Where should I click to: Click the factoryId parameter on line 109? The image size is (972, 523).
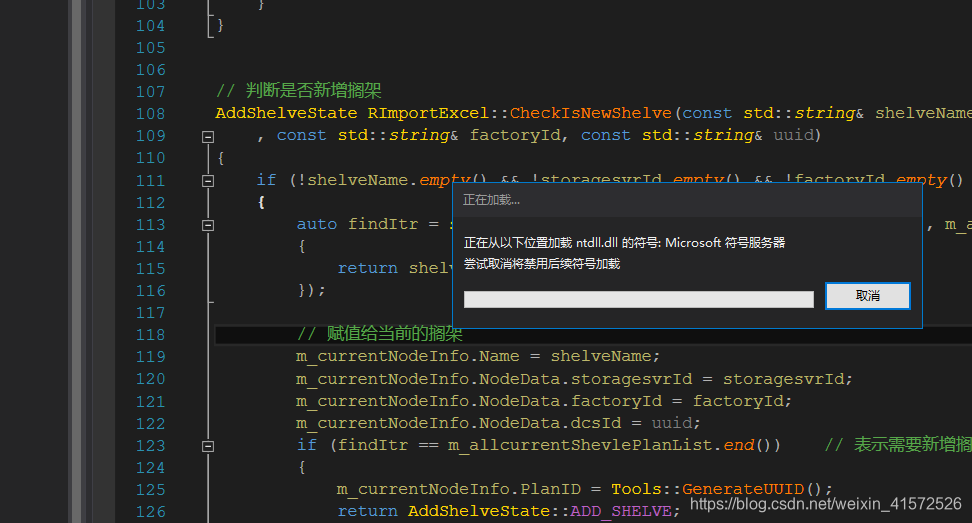click(x=515, y=135)
